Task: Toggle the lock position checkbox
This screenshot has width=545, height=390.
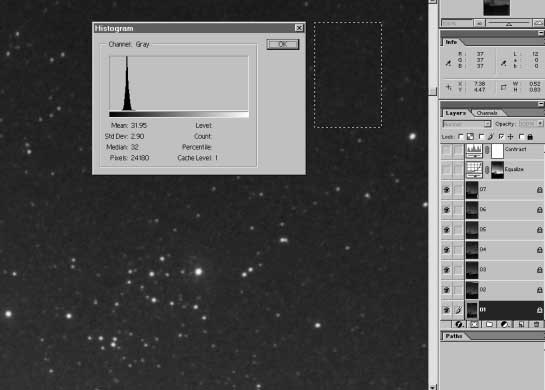Action: click(x=501, y=137)
